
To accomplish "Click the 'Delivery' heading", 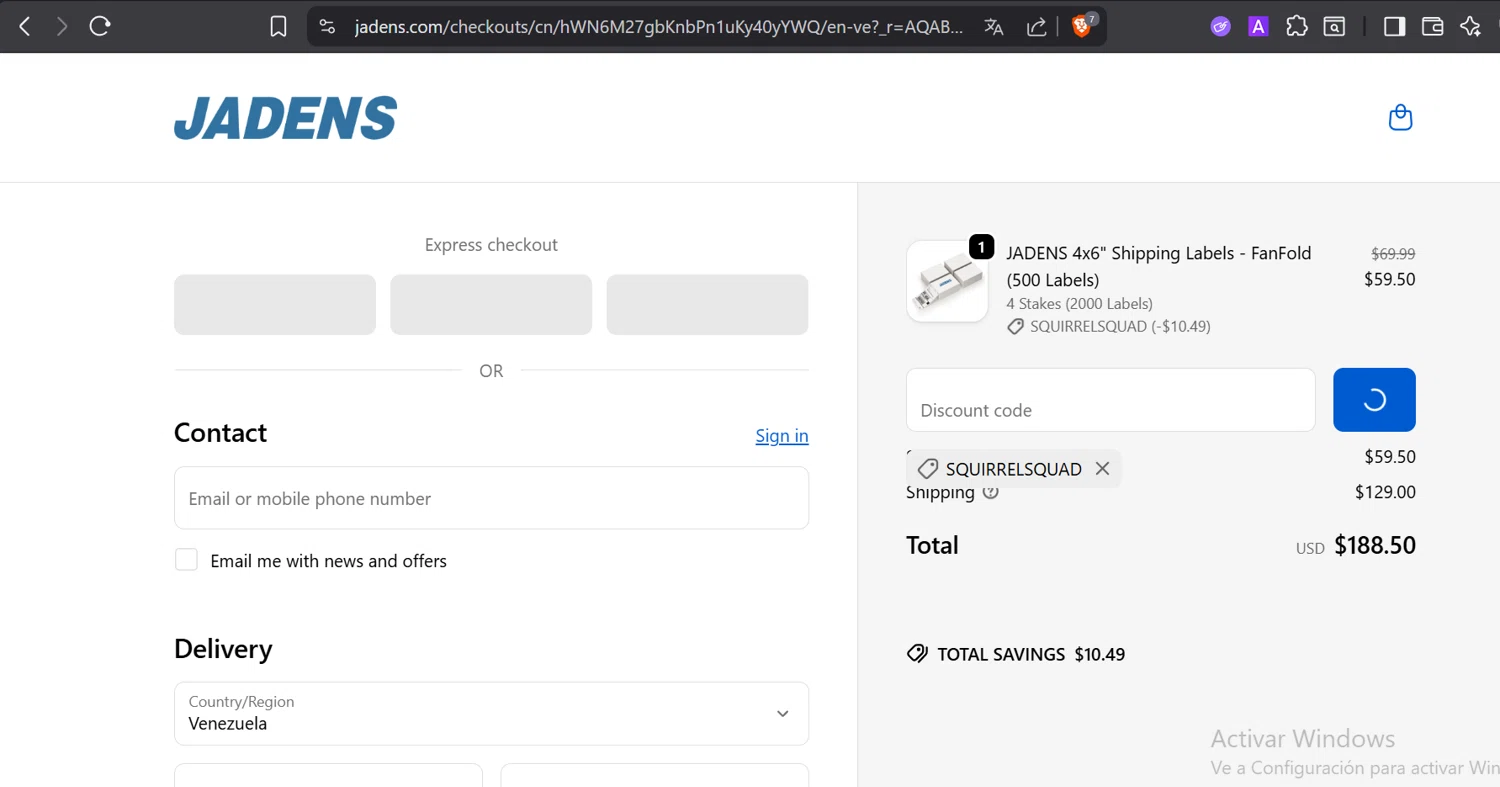I will (x=223, y=649).
